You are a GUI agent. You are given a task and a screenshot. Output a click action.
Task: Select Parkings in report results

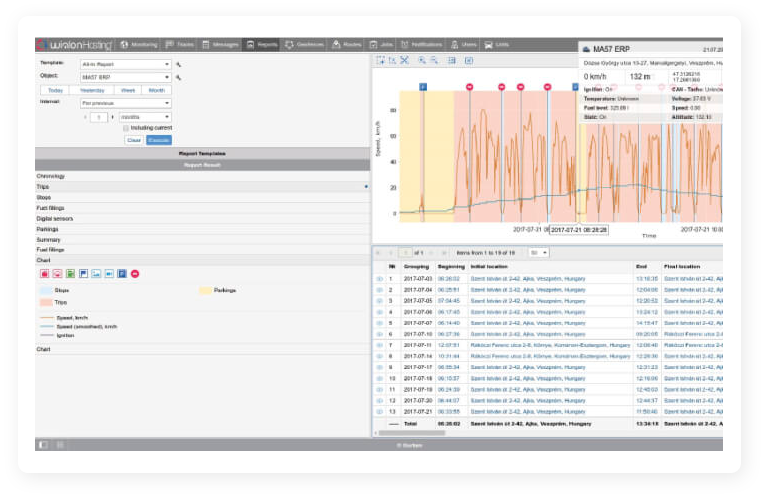click(47, 230)
